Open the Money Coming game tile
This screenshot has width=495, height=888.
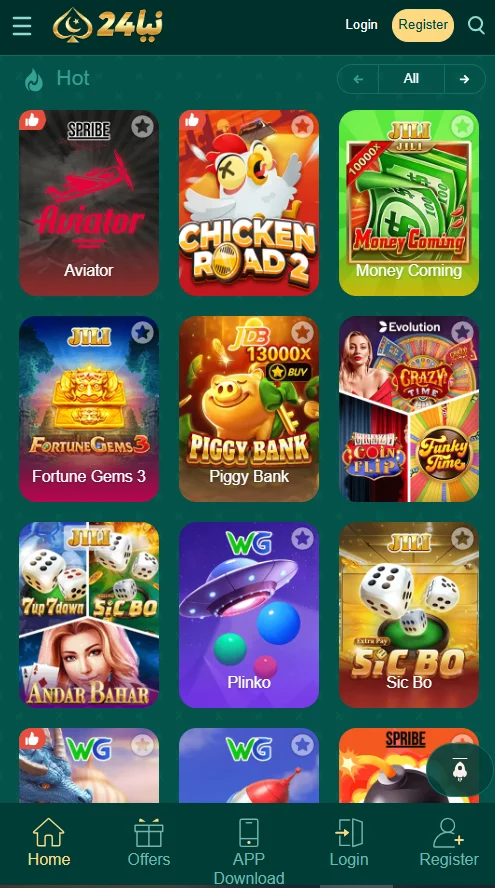click(409, 203)
